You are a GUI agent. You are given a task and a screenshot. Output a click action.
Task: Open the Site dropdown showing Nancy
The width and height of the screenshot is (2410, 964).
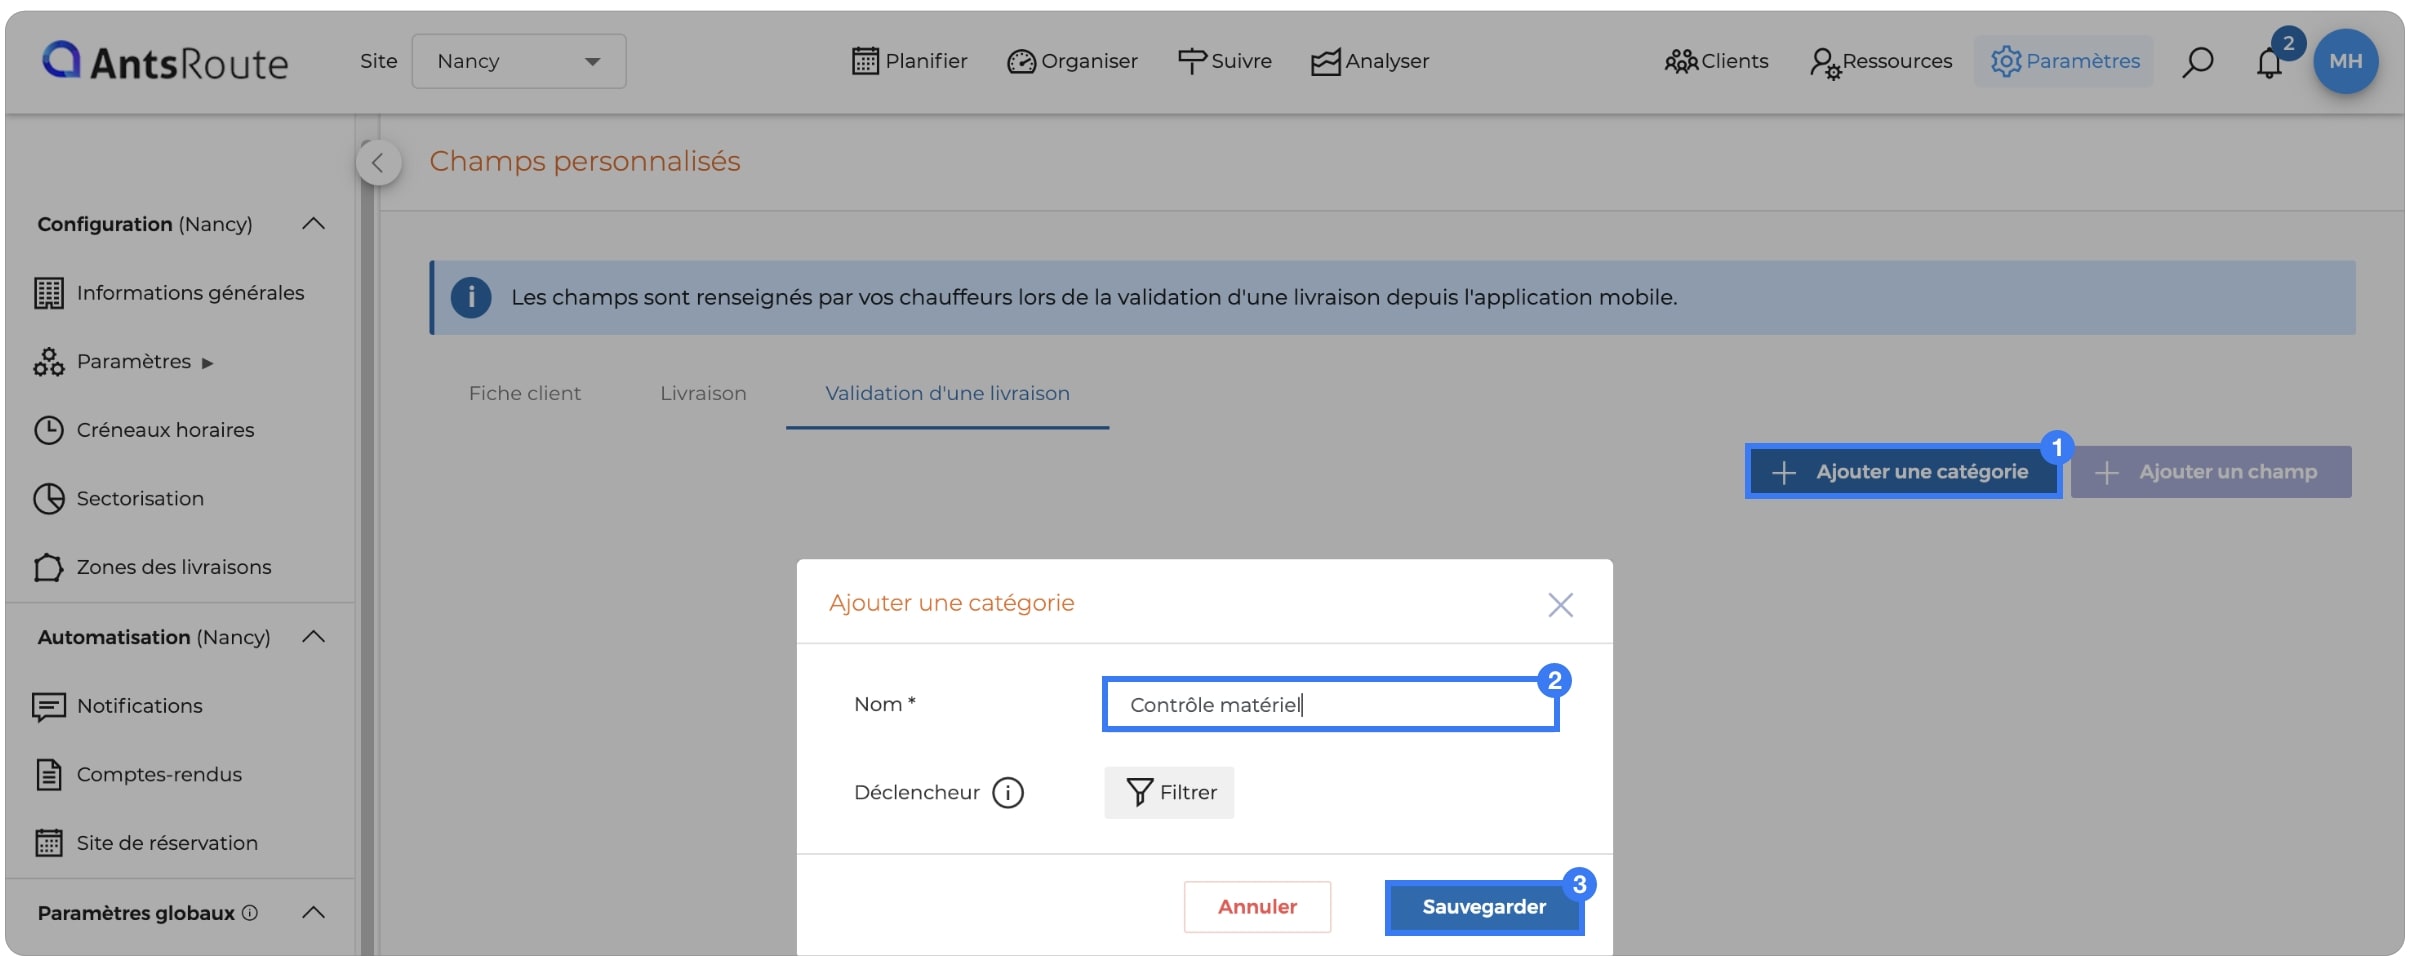pos(519,61)
